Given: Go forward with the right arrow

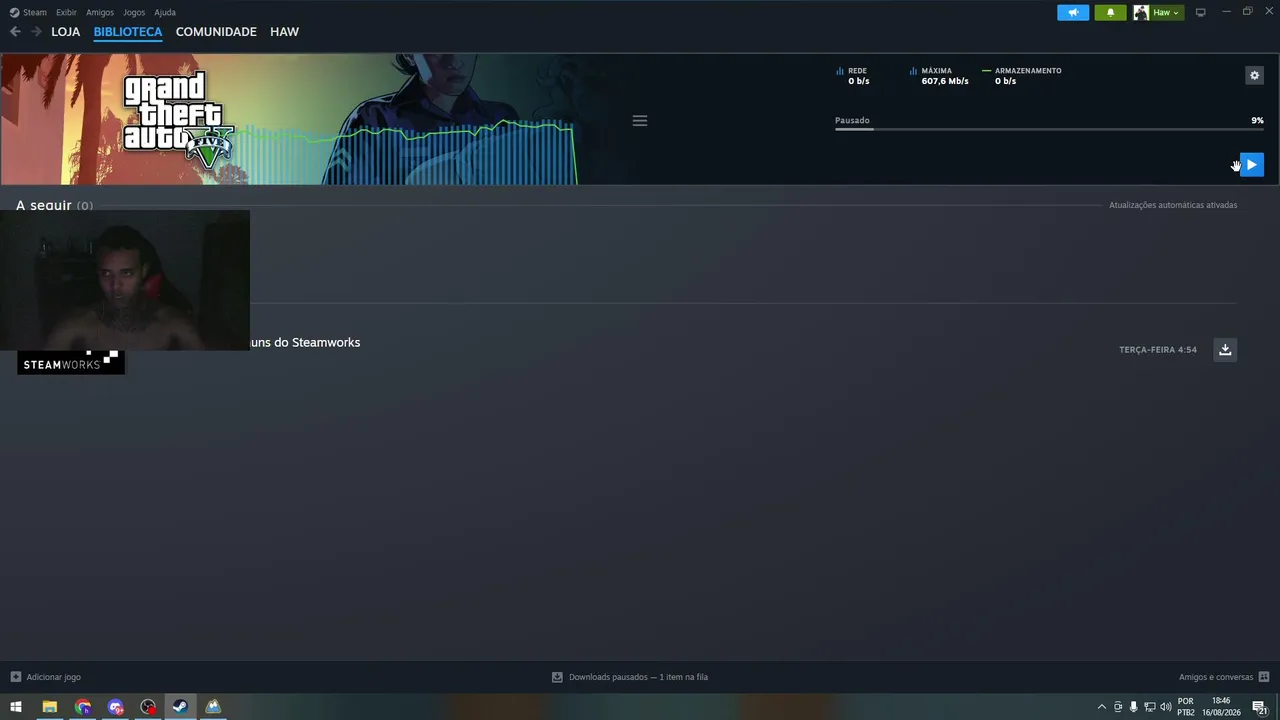Looking at the screenshot, I should pos(36,32).
